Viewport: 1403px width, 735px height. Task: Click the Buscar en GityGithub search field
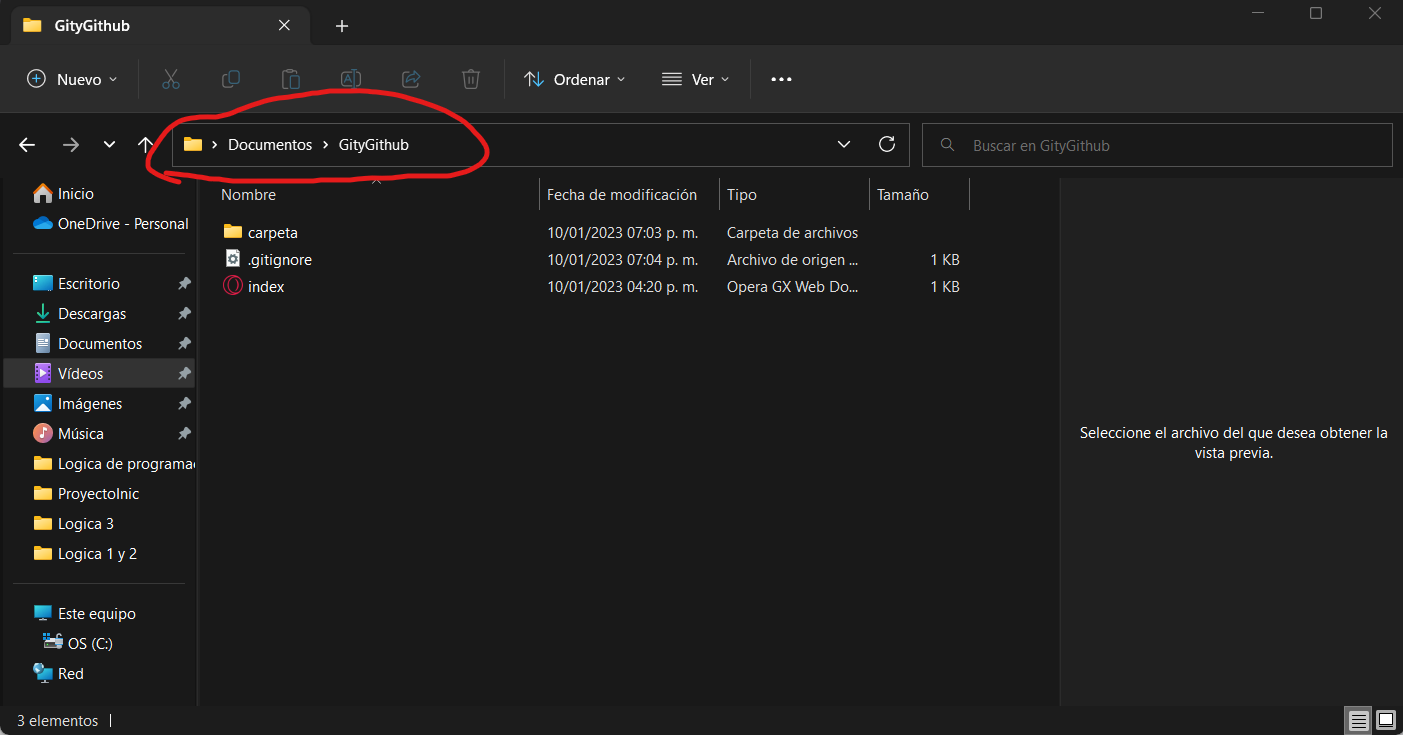click(x=1157, y=145)
